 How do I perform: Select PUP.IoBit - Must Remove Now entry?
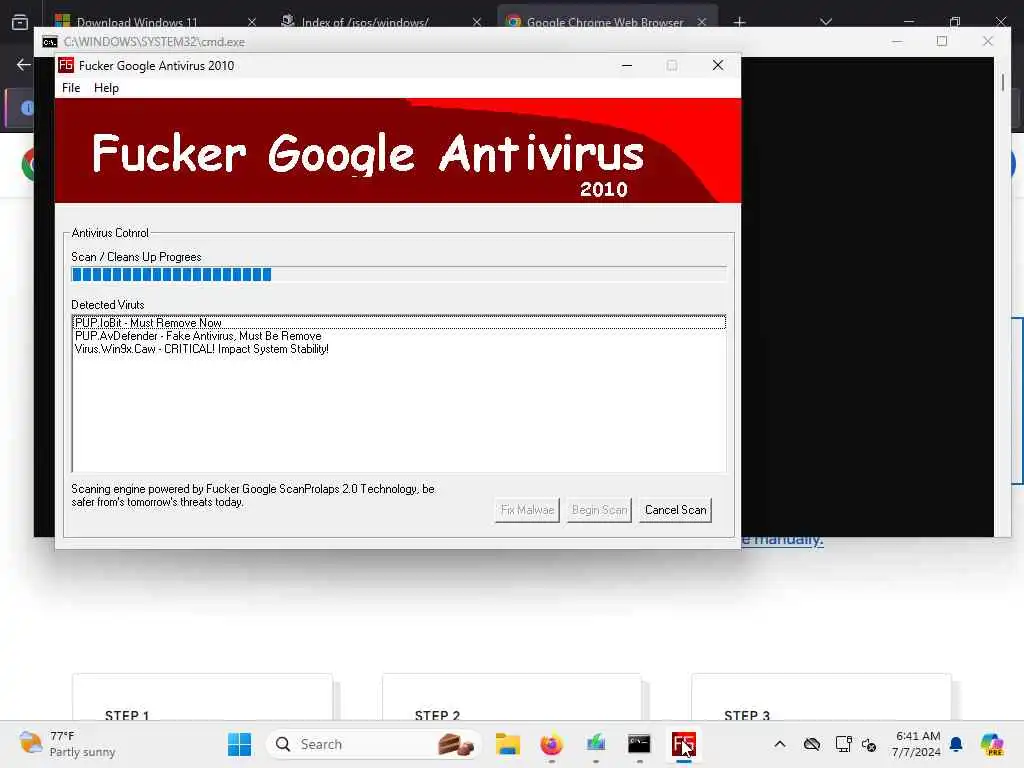(398, 323)
